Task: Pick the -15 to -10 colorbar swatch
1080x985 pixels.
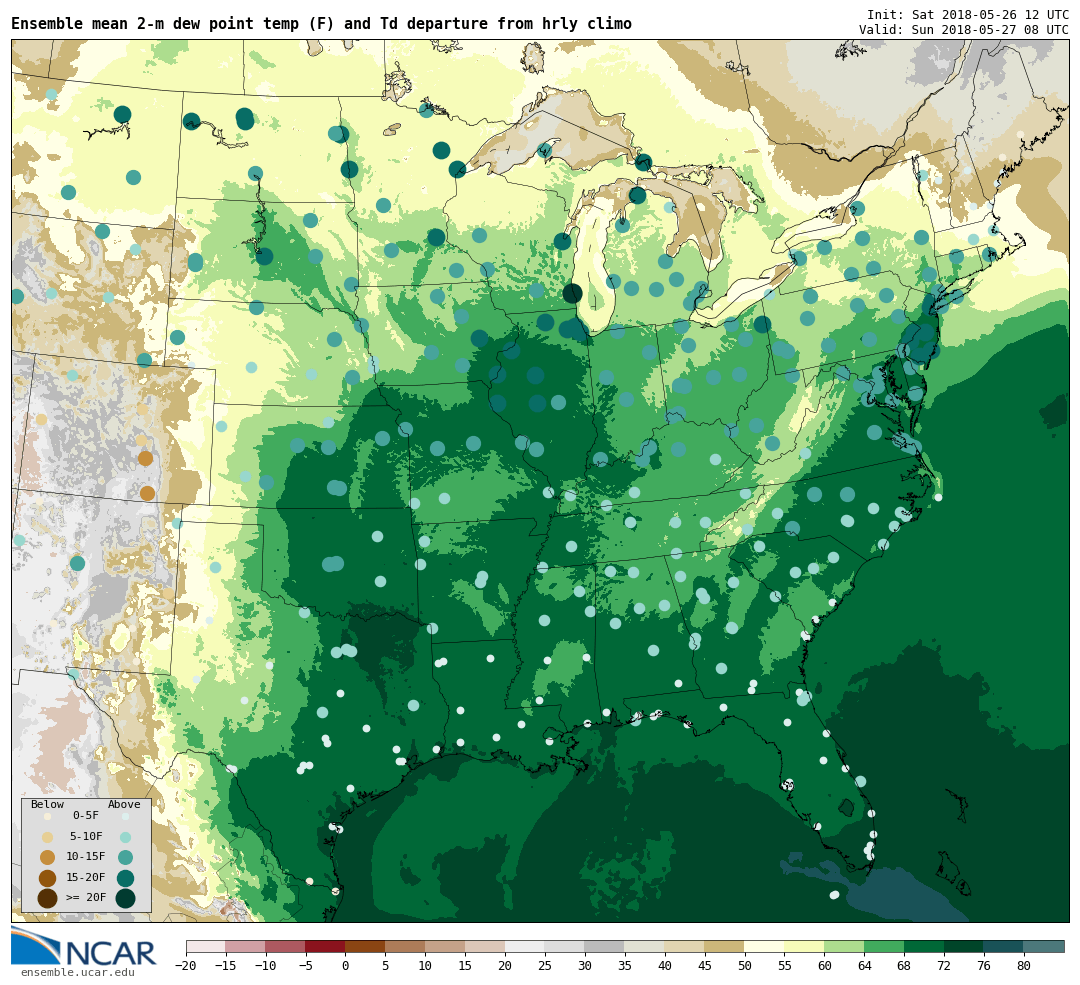Action: pos(245,946)
